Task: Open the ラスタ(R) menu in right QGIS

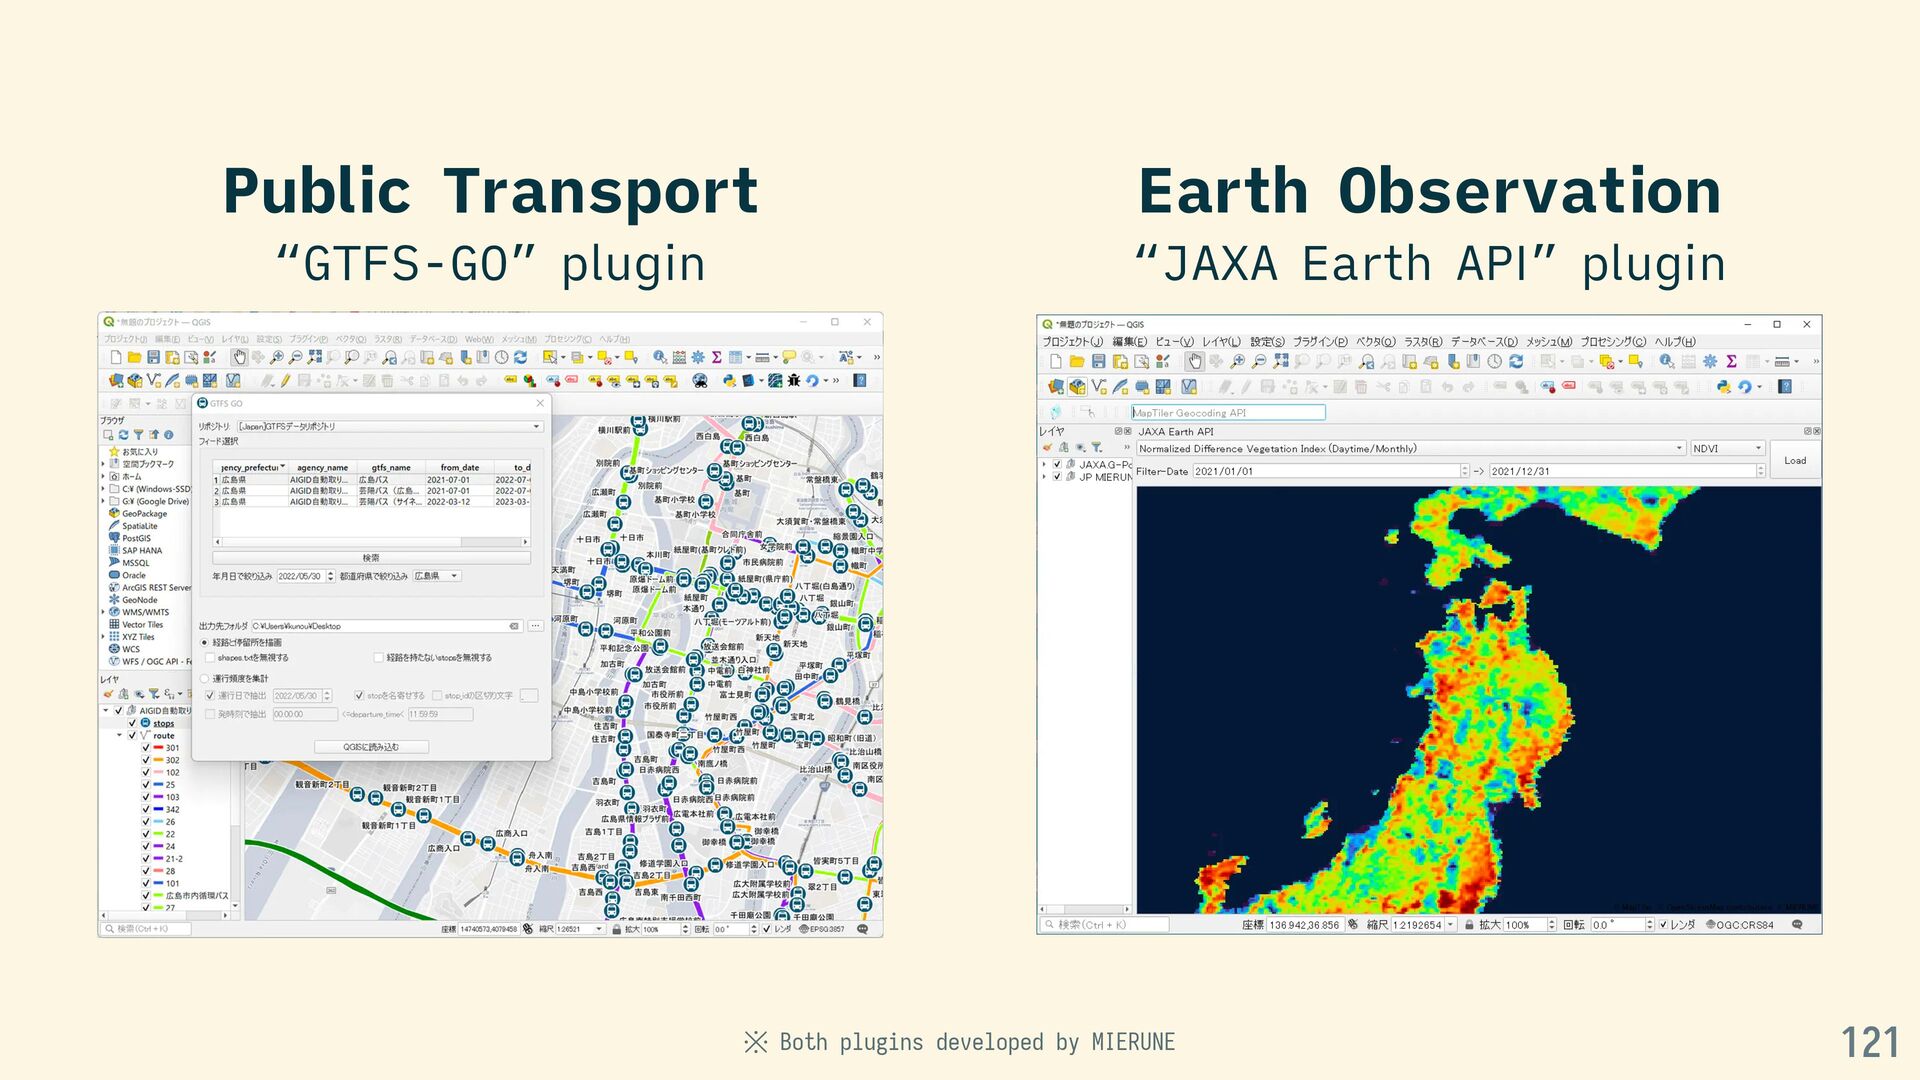Action: (1422, 342)
